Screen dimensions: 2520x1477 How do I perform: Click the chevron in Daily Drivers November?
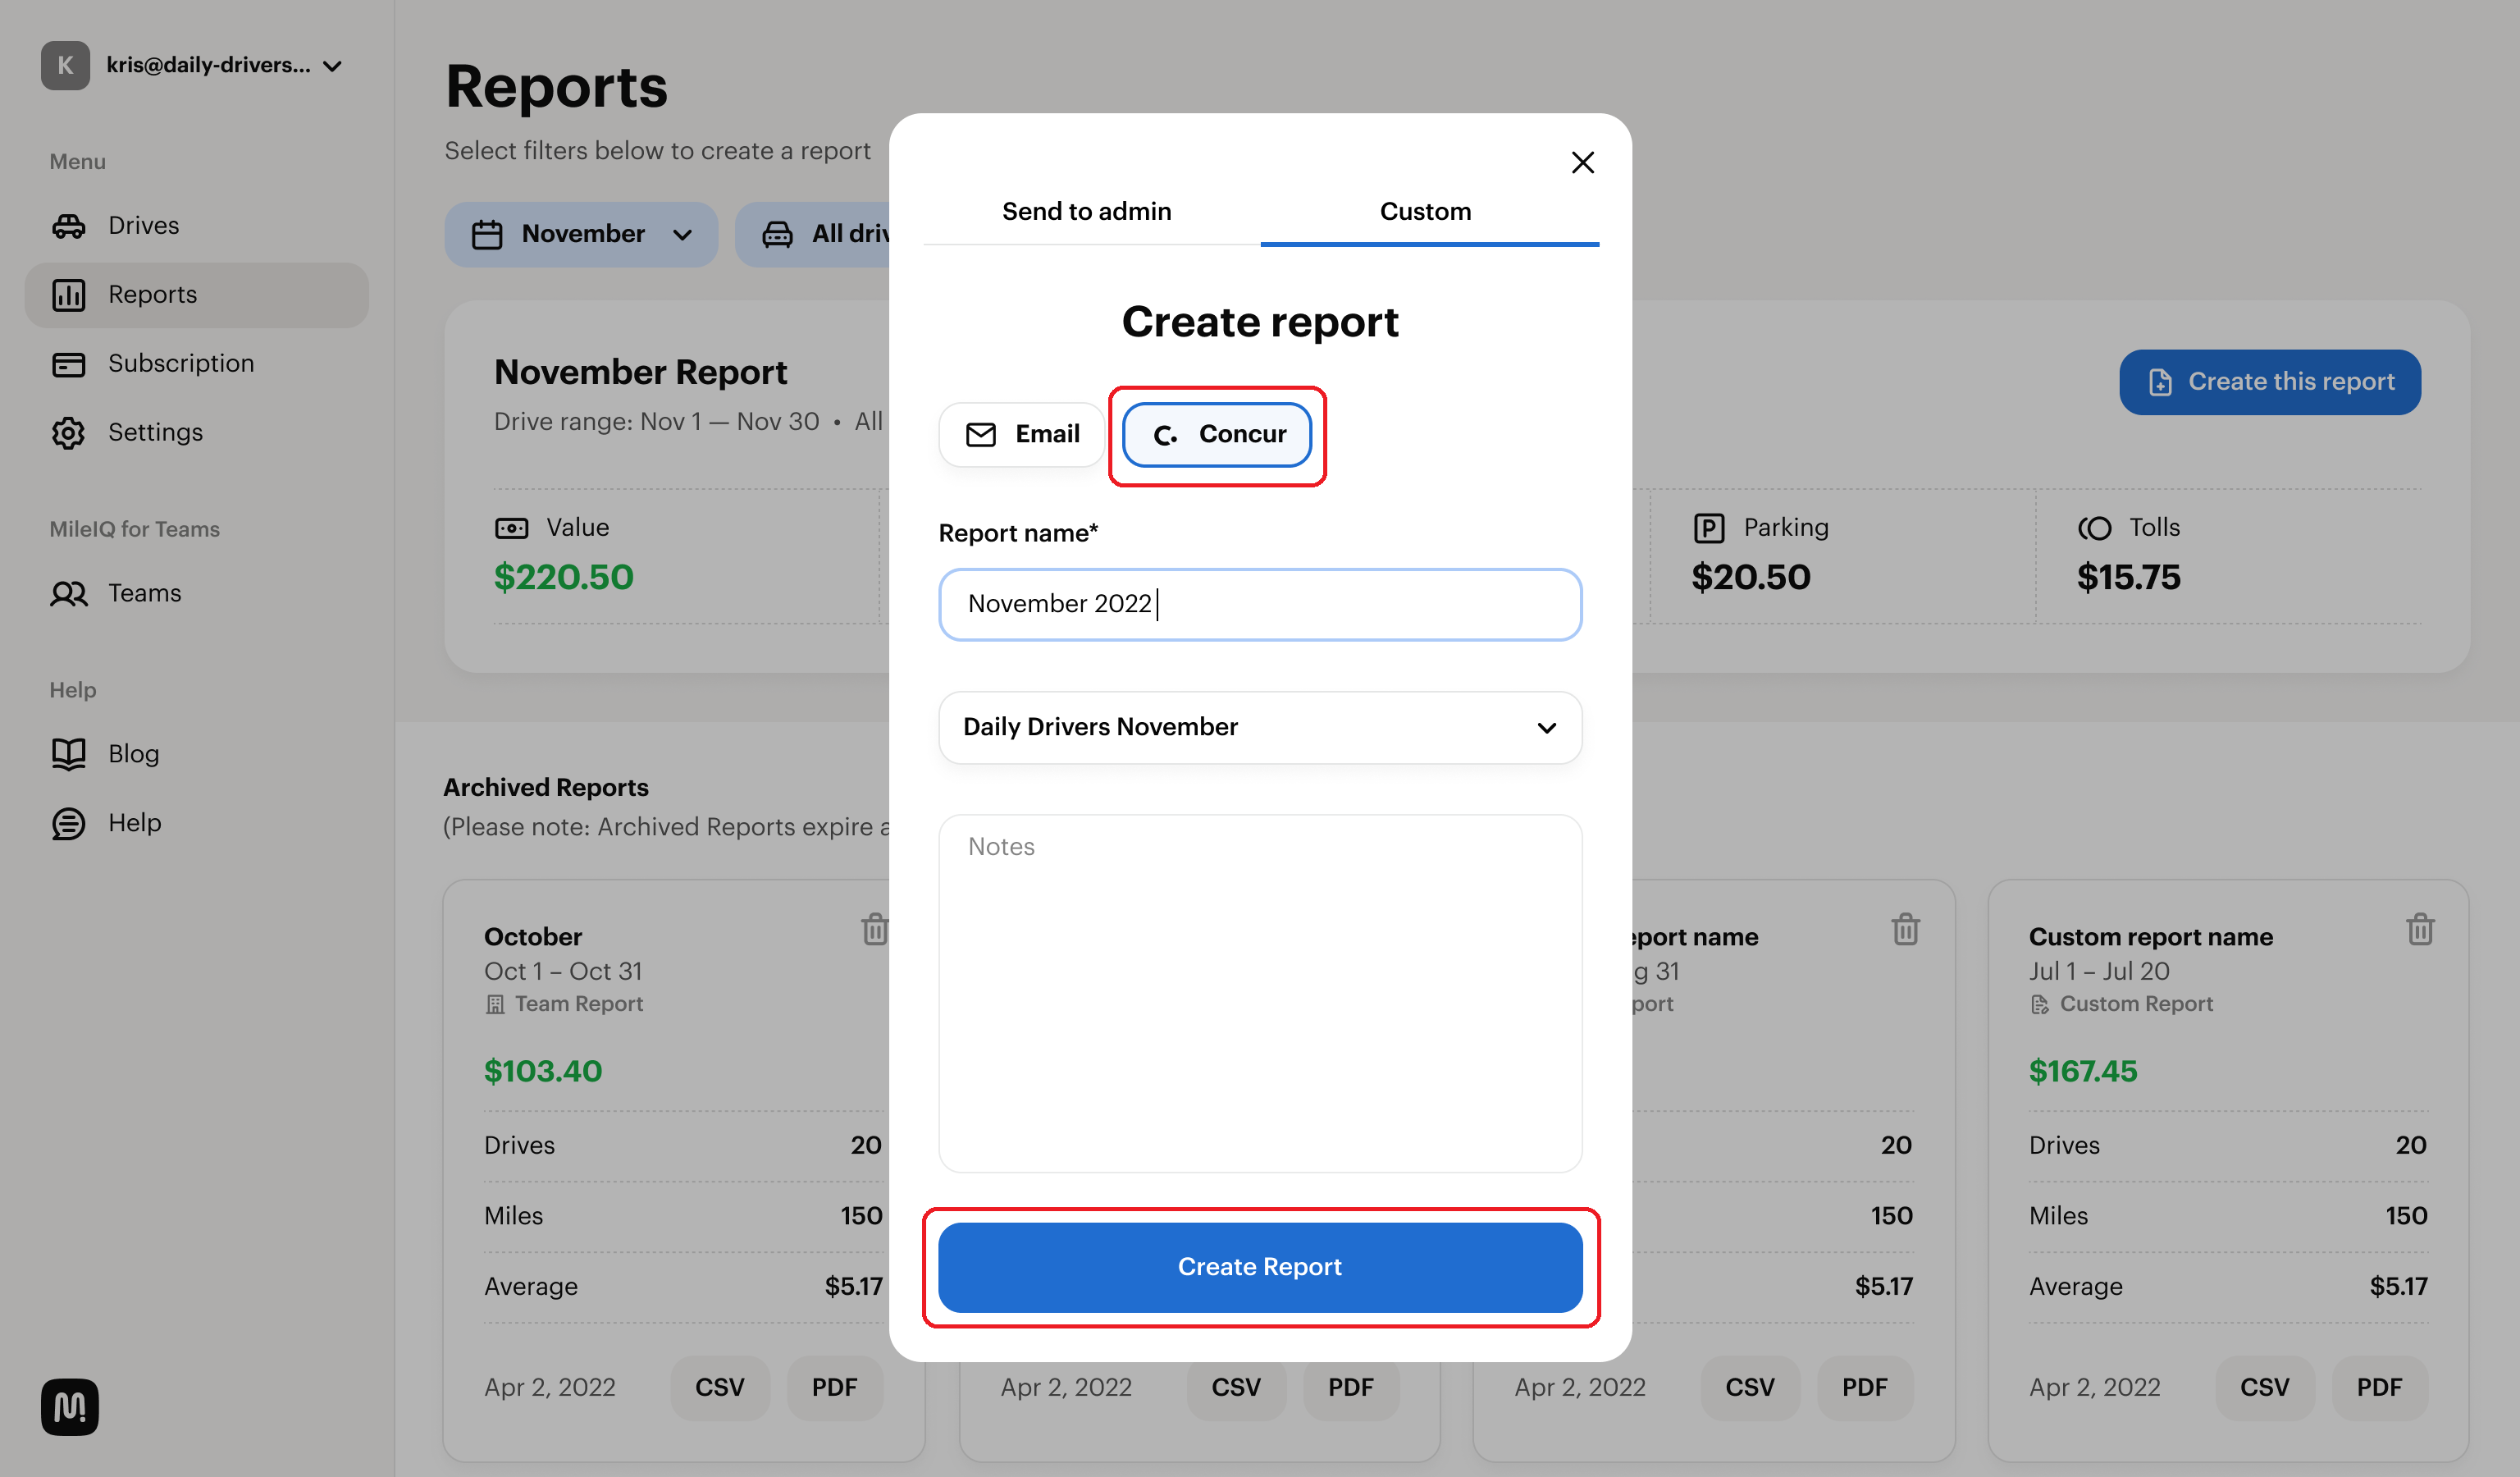point(1546,728)
